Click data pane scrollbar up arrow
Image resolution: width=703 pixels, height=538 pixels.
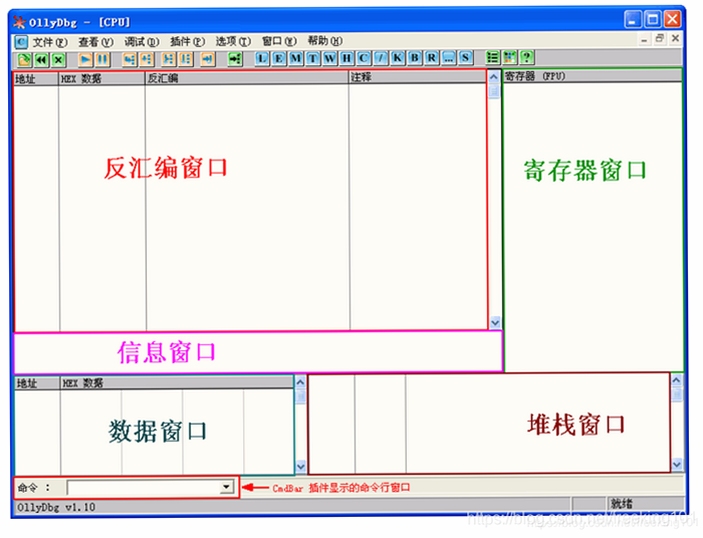pos(300,382)
